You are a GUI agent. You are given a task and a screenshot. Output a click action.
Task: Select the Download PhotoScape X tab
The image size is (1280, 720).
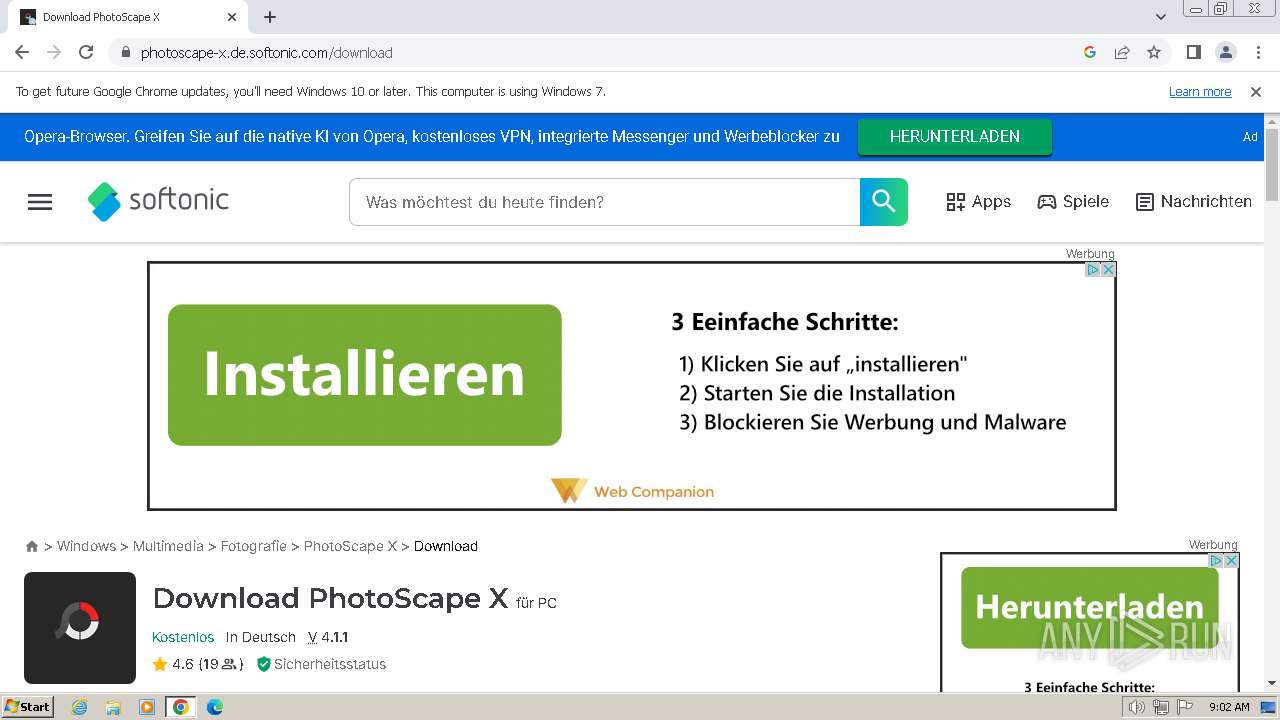click(x=128, y=17)
